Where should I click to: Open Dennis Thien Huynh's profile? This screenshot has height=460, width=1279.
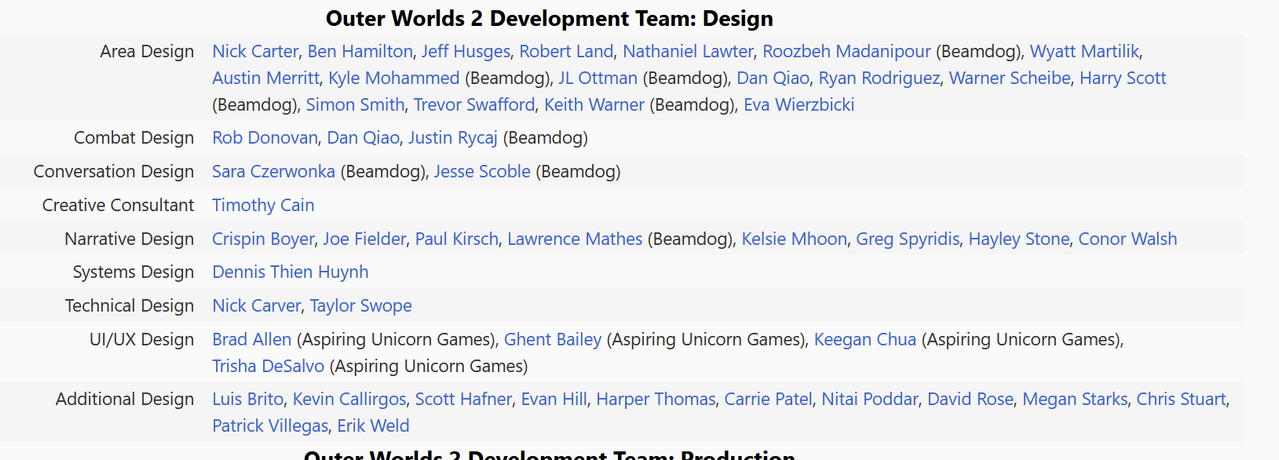point(290,272)
